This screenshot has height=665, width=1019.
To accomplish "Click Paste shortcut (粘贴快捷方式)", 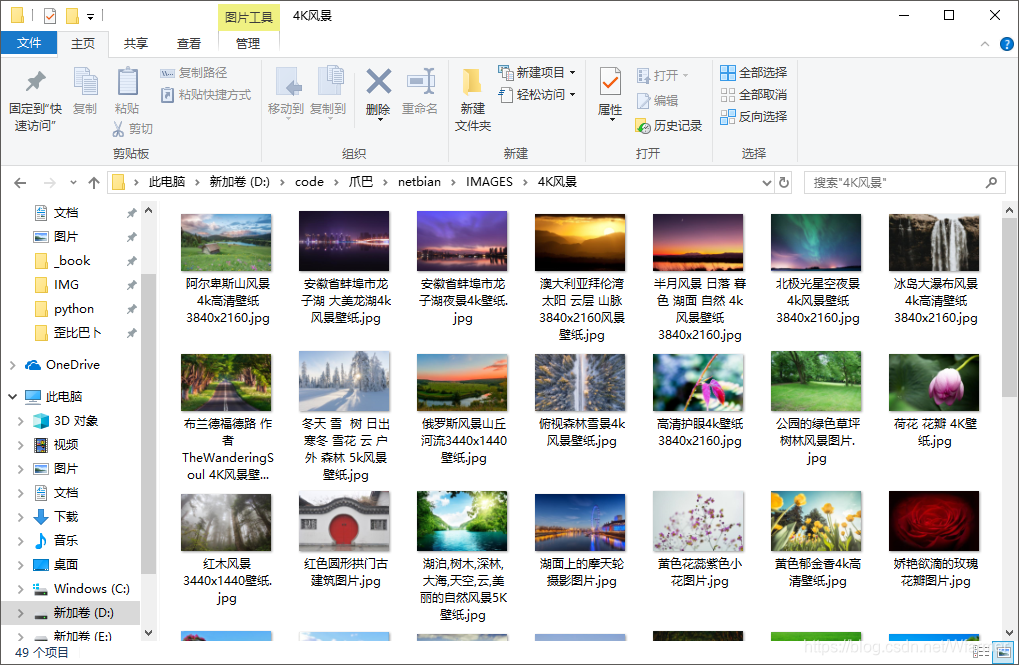I will click(205, 95).
